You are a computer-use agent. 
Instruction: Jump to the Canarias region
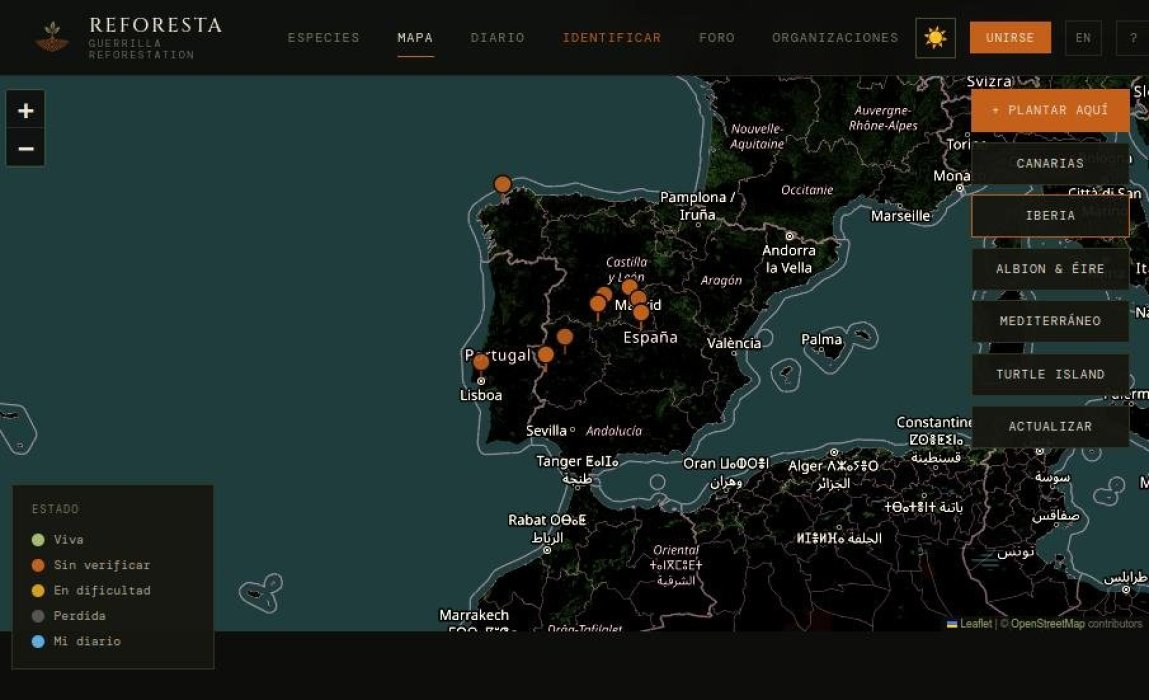[1050, 163]
